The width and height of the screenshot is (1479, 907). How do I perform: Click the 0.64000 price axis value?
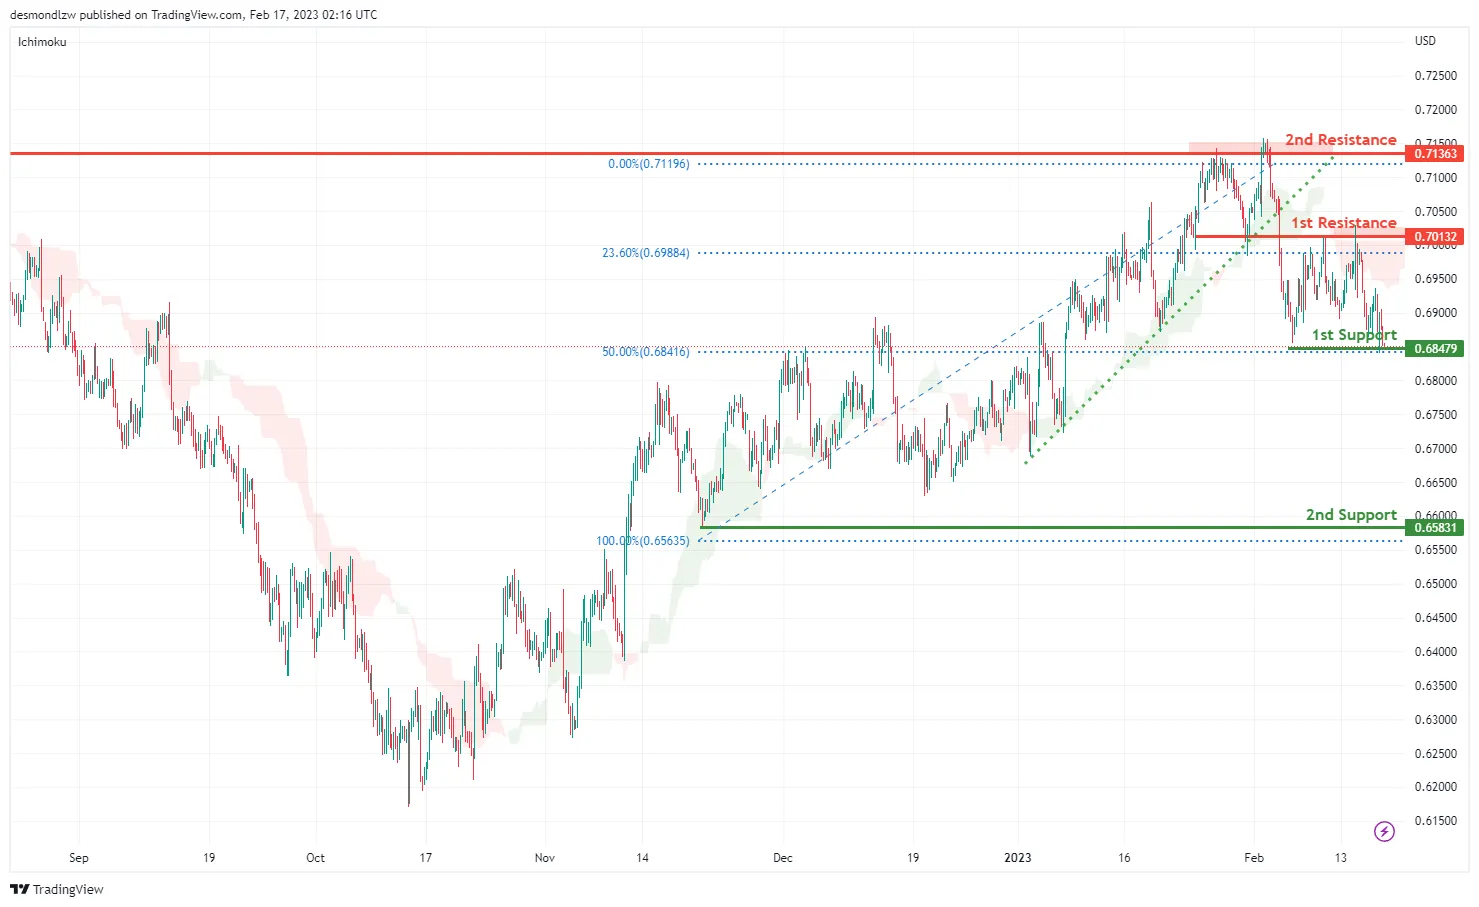pos(1436,652)
